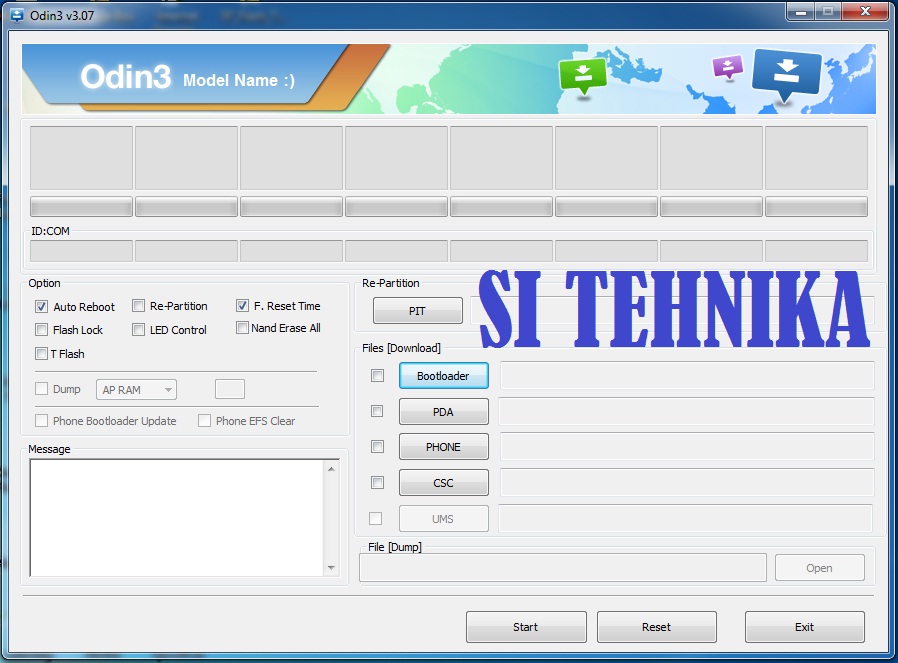Click the Message box scroll-down arrow

[332, 567]
